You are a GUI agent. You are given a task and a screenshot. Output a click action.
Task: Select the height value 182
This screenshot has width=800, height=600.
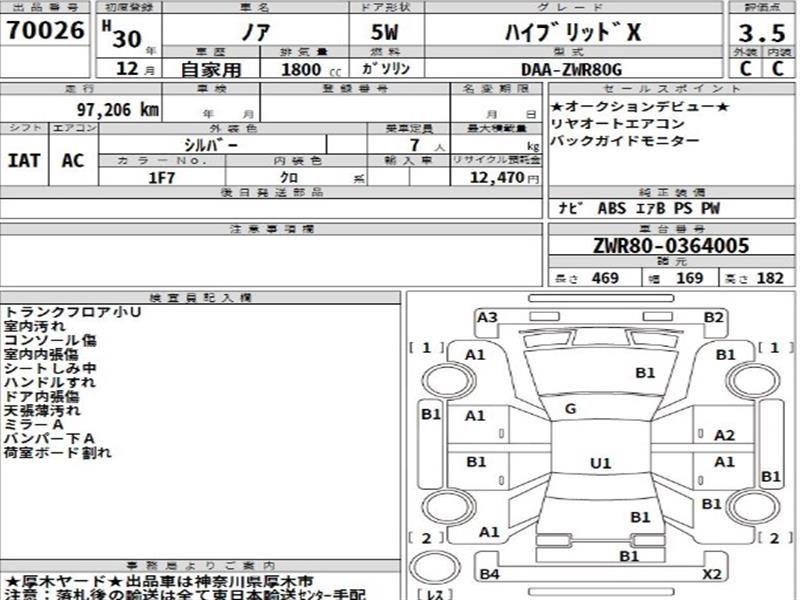pos(770,278)
